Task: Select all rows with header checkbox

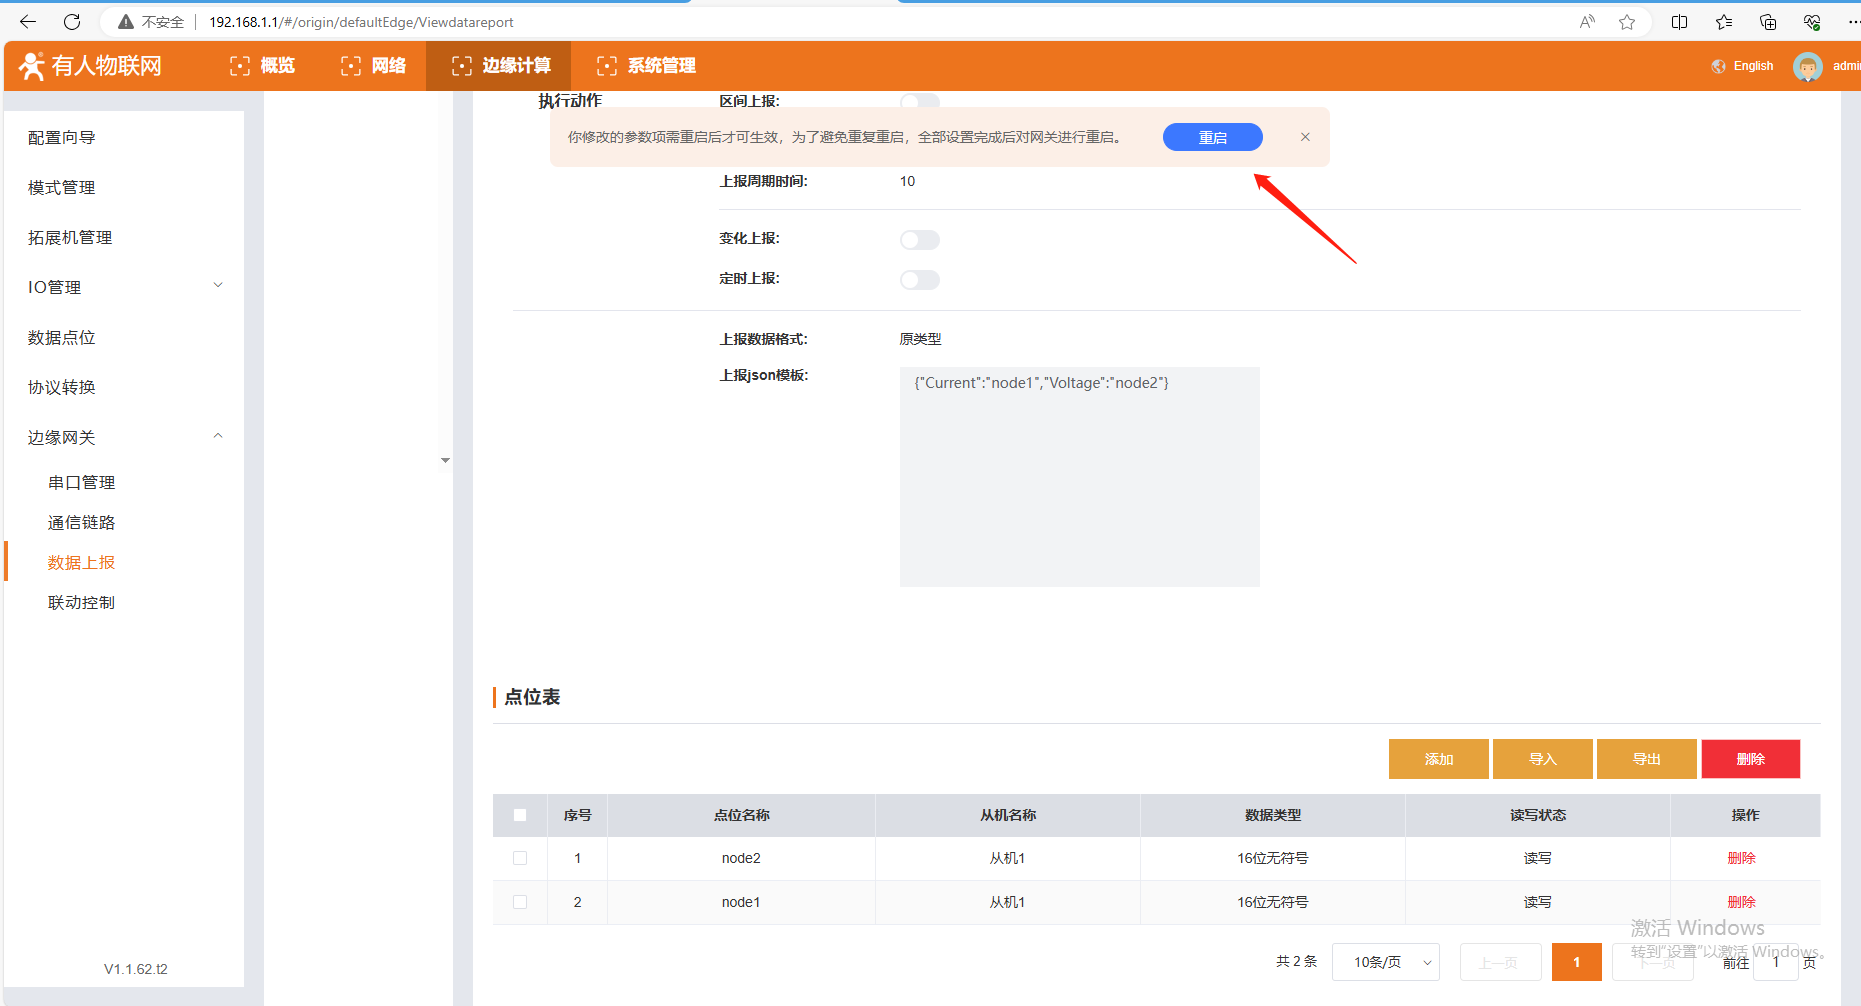Action: click(x=520, y=815)
